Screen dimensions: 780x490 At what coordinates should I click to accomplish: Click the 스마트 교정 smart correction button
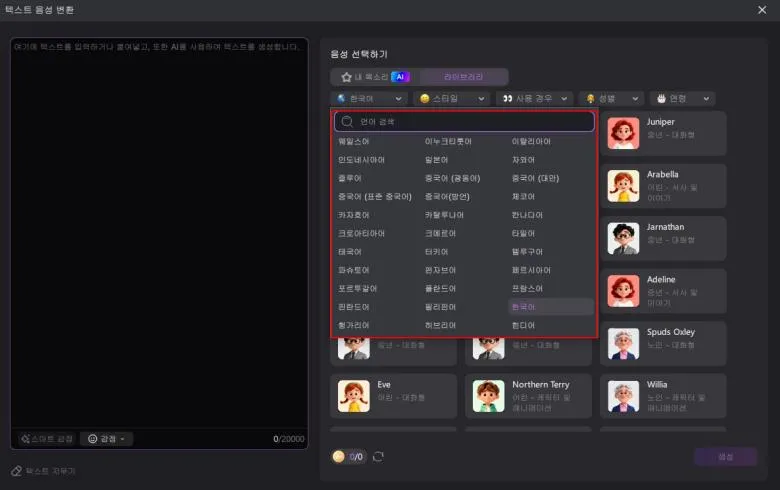[47, 439]
